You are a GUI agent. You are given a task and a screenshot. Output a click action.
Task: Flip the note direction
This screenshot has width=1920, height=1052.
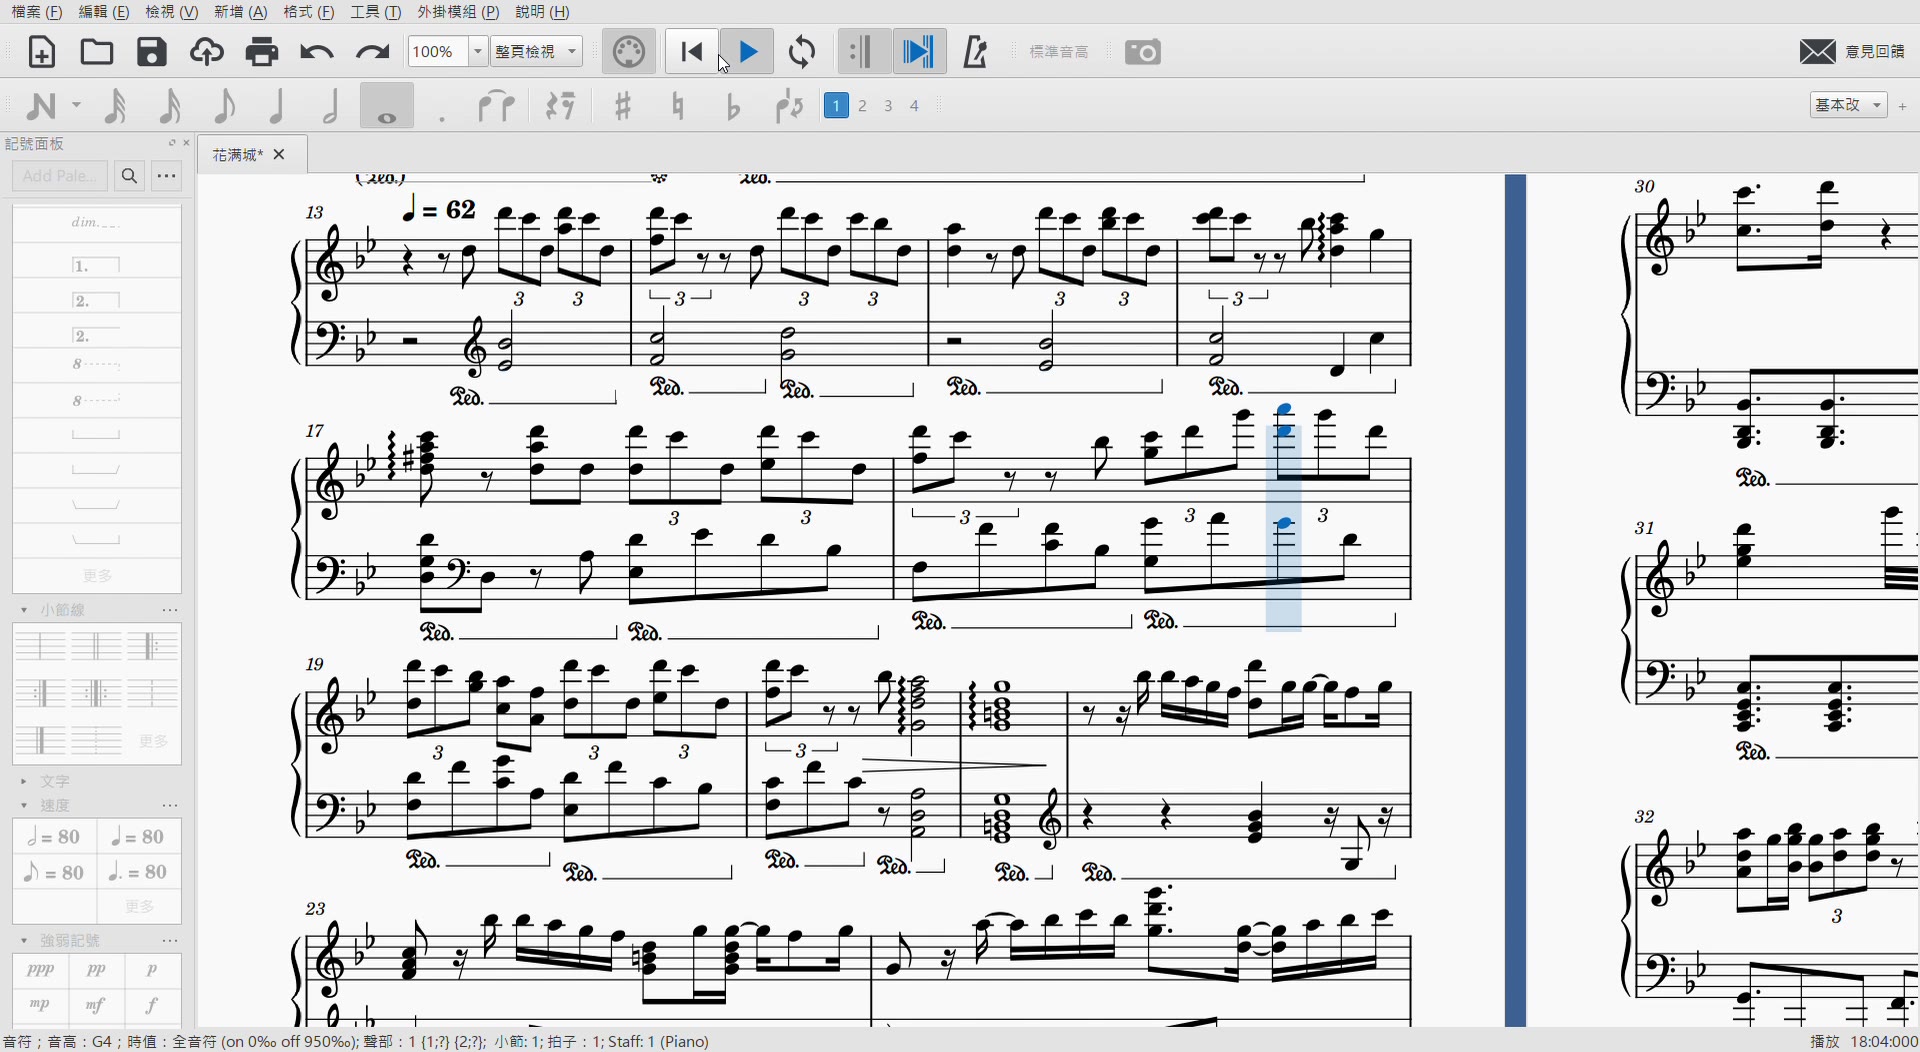pyautogui.click(x=789, y=105)
